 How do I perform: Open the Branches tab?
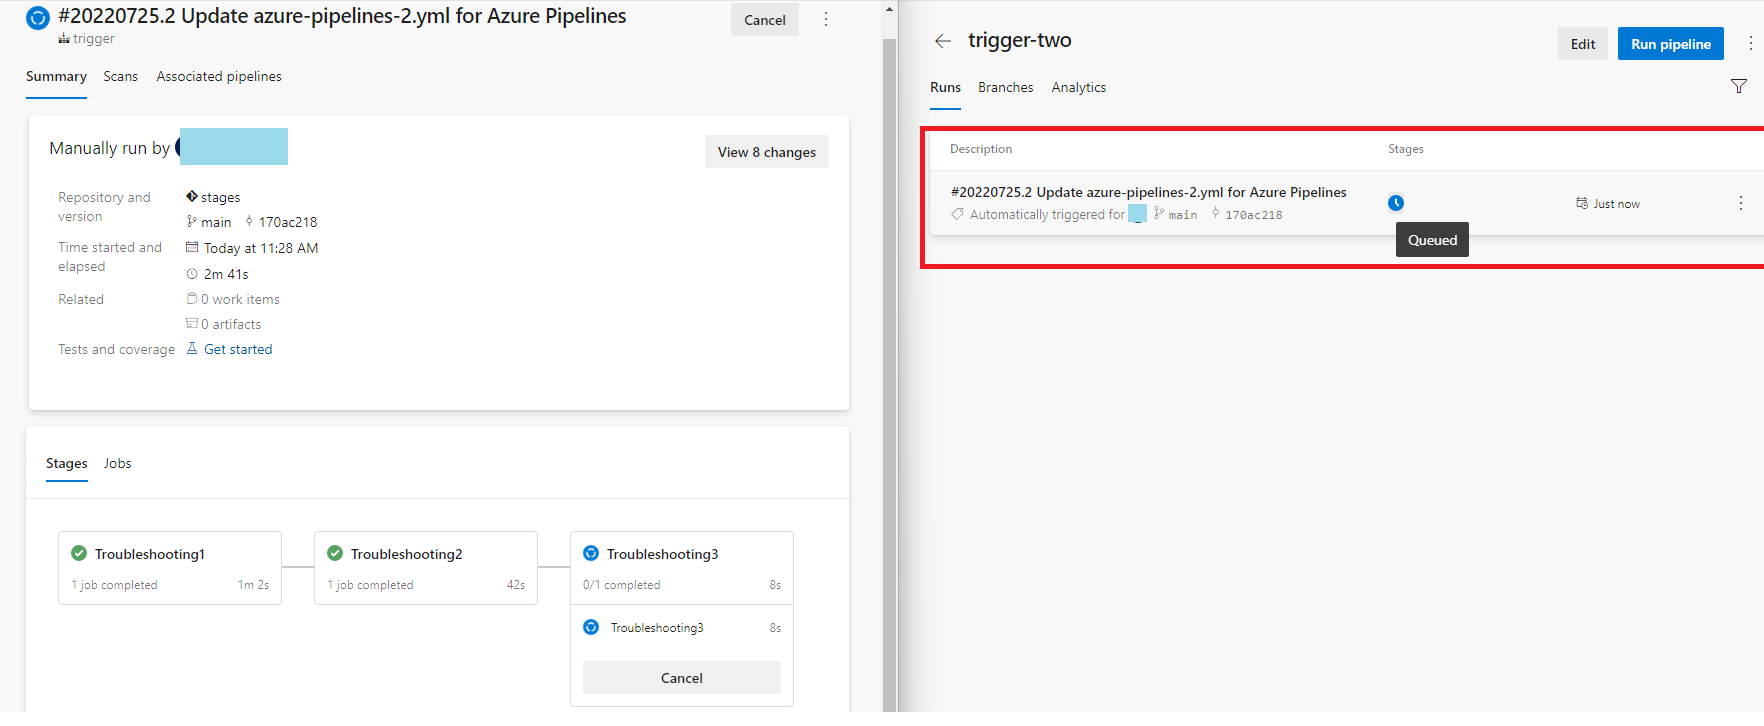[1006, 88]
